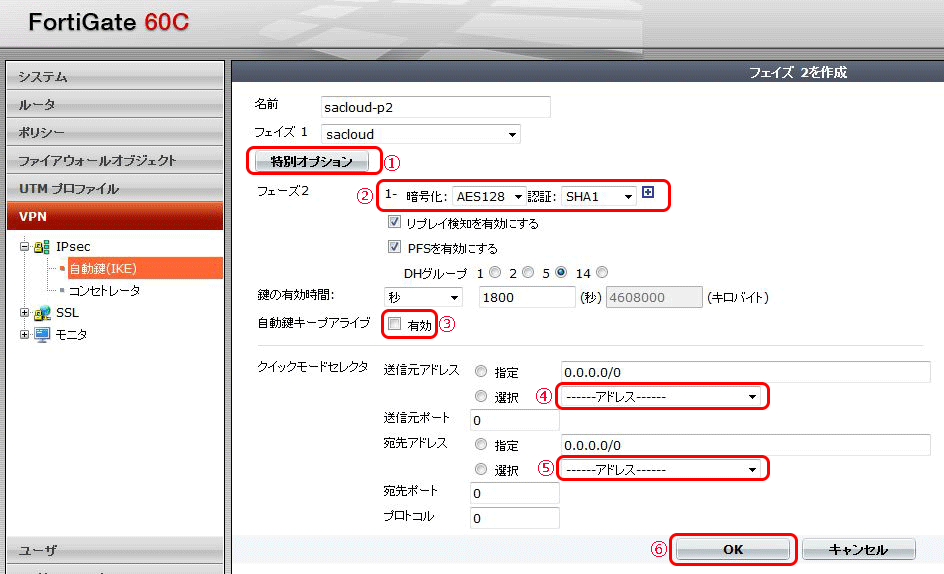Click the 特別オプション button
The height and width of the screenshot is (574, 944).
(x=312, y=161)
